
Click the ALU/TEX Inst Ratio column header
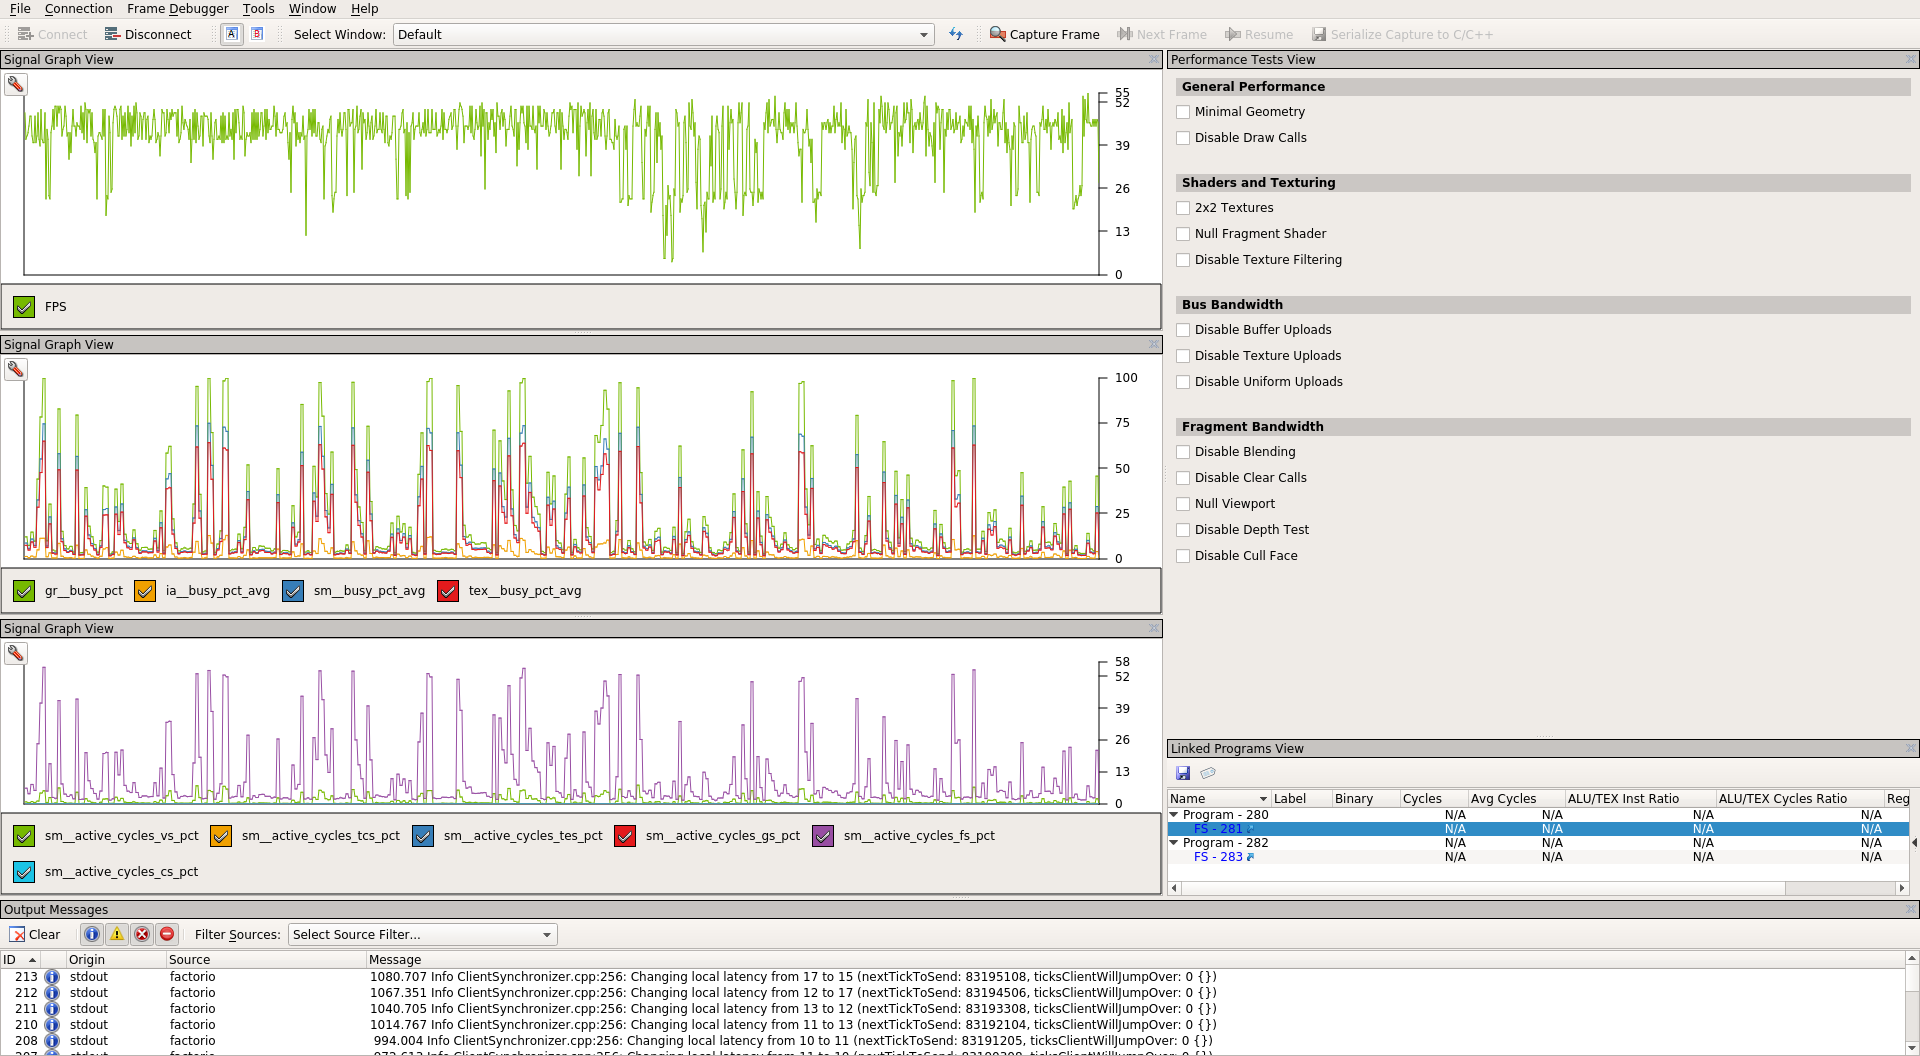[1640, 799]
